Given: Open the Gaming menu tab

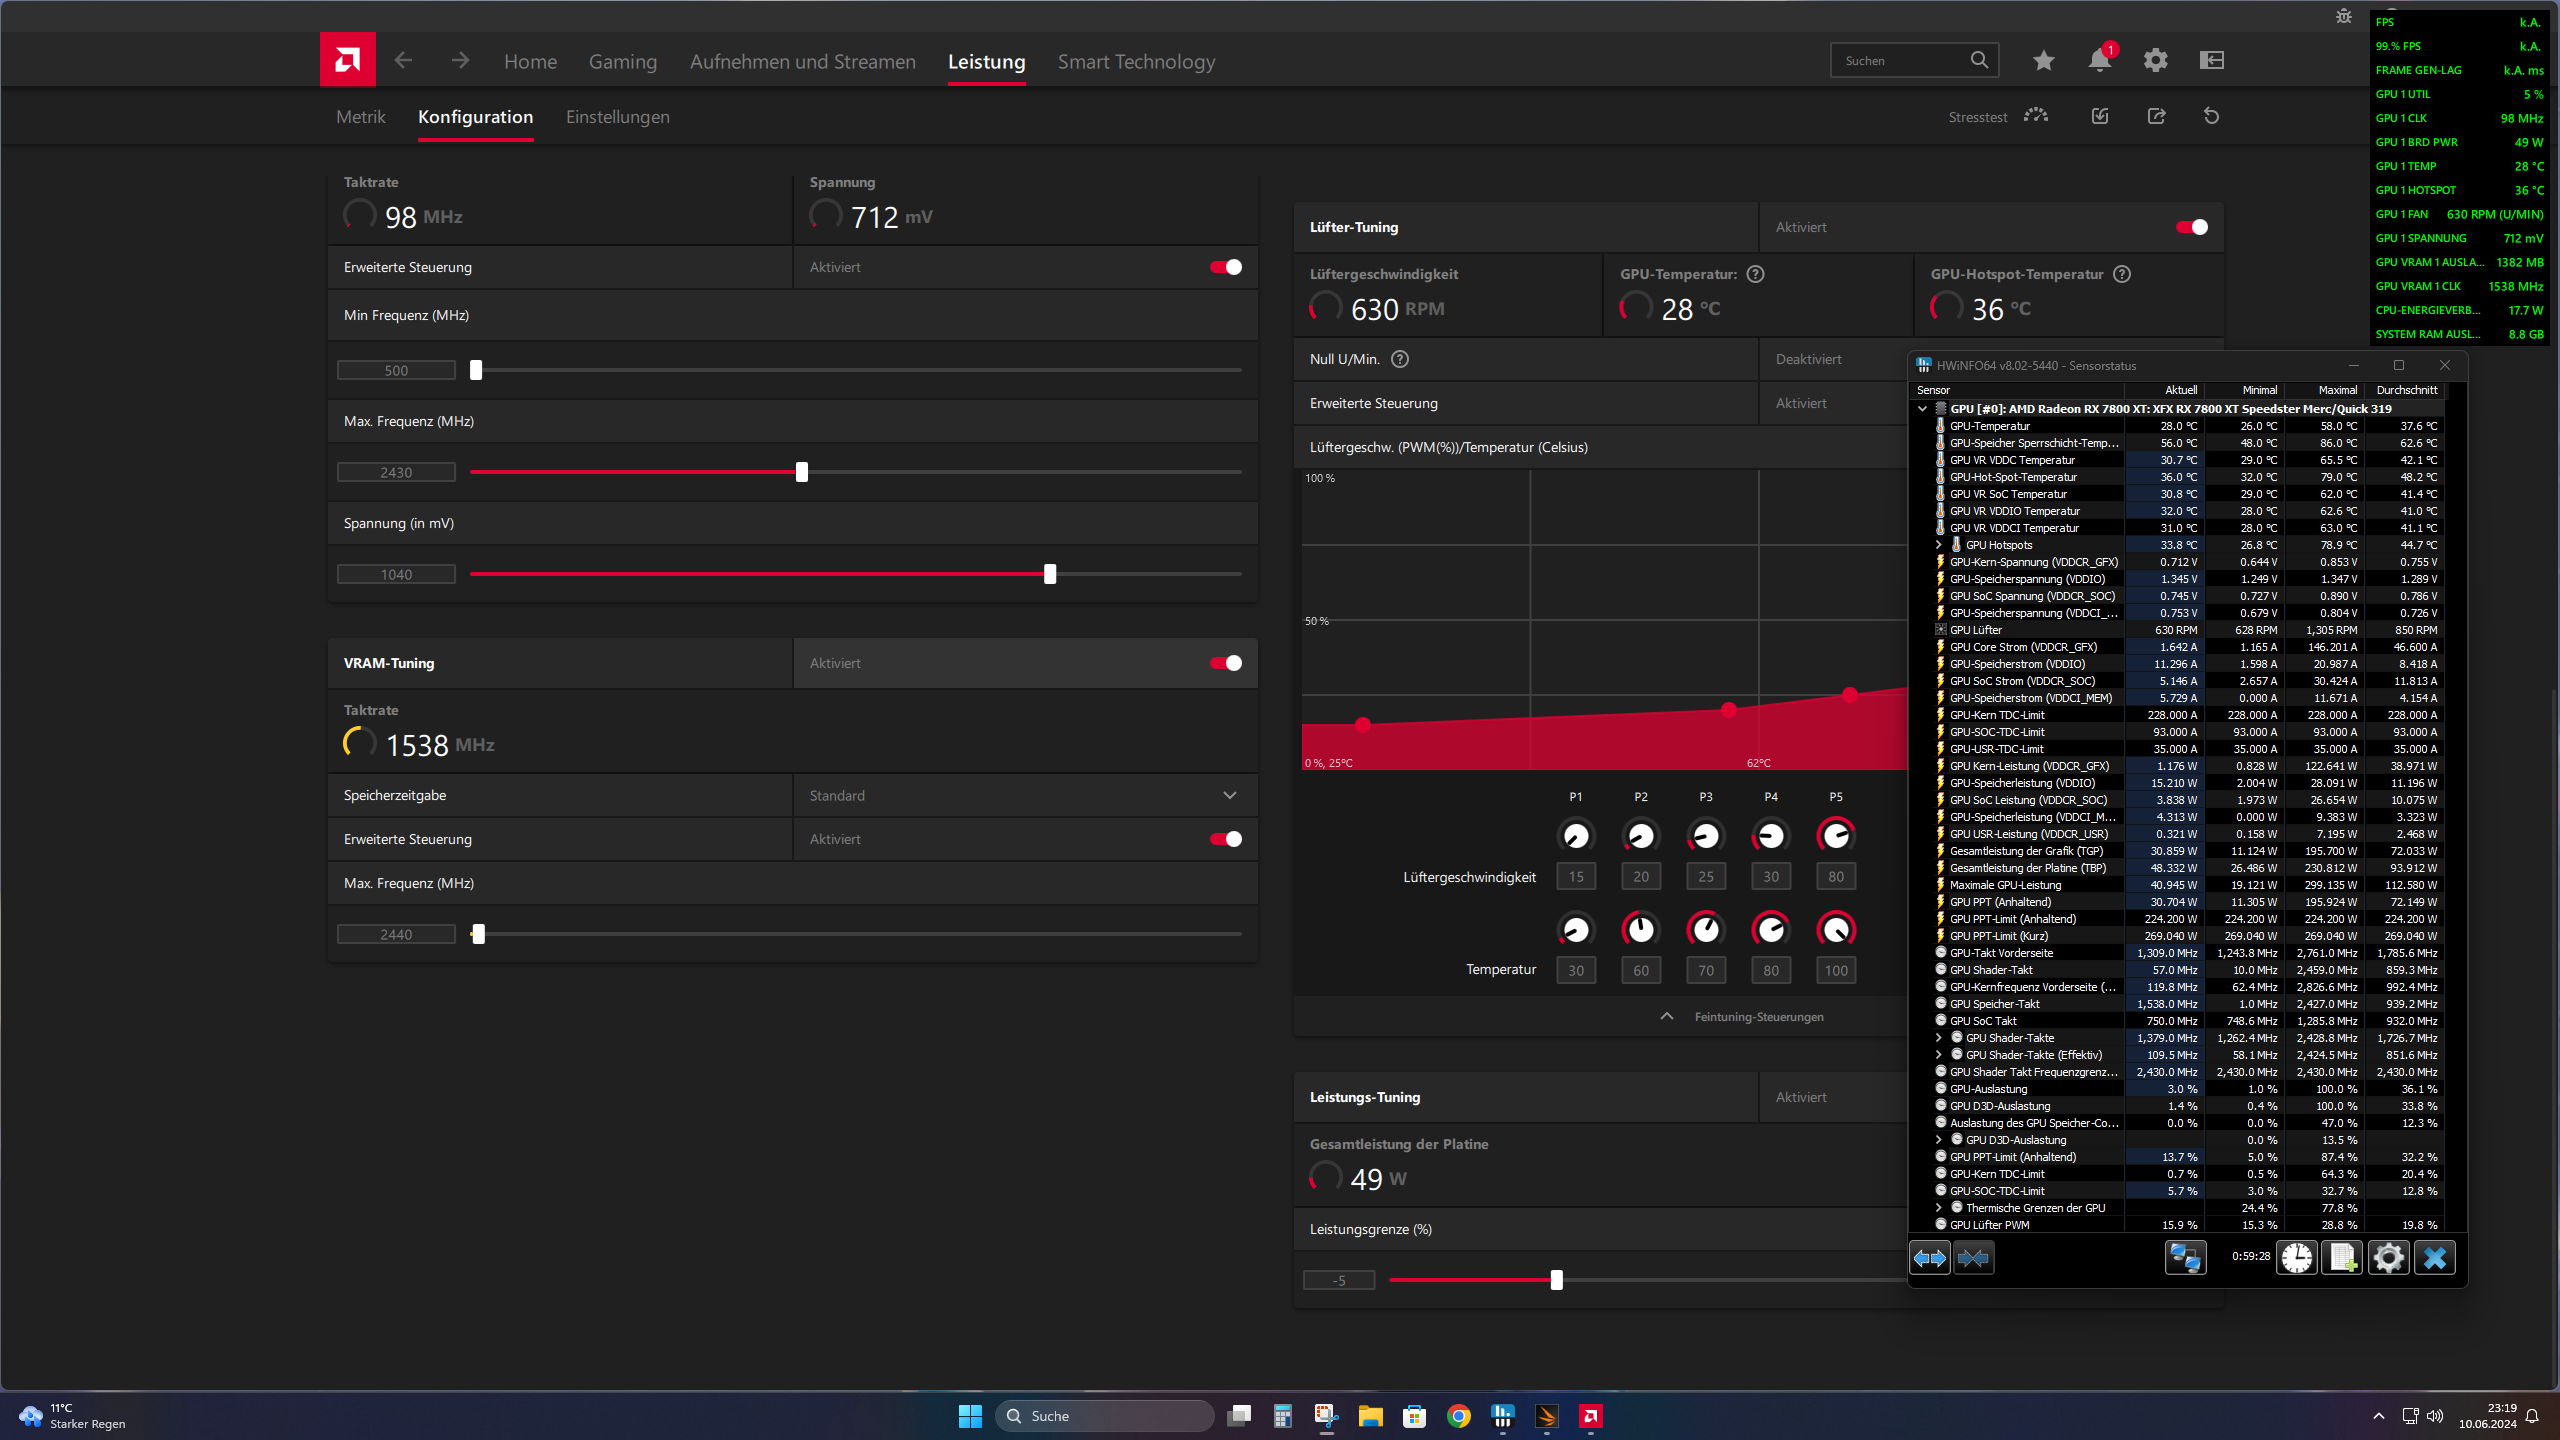Looking at the screenshot, I should tap(622, 62).
